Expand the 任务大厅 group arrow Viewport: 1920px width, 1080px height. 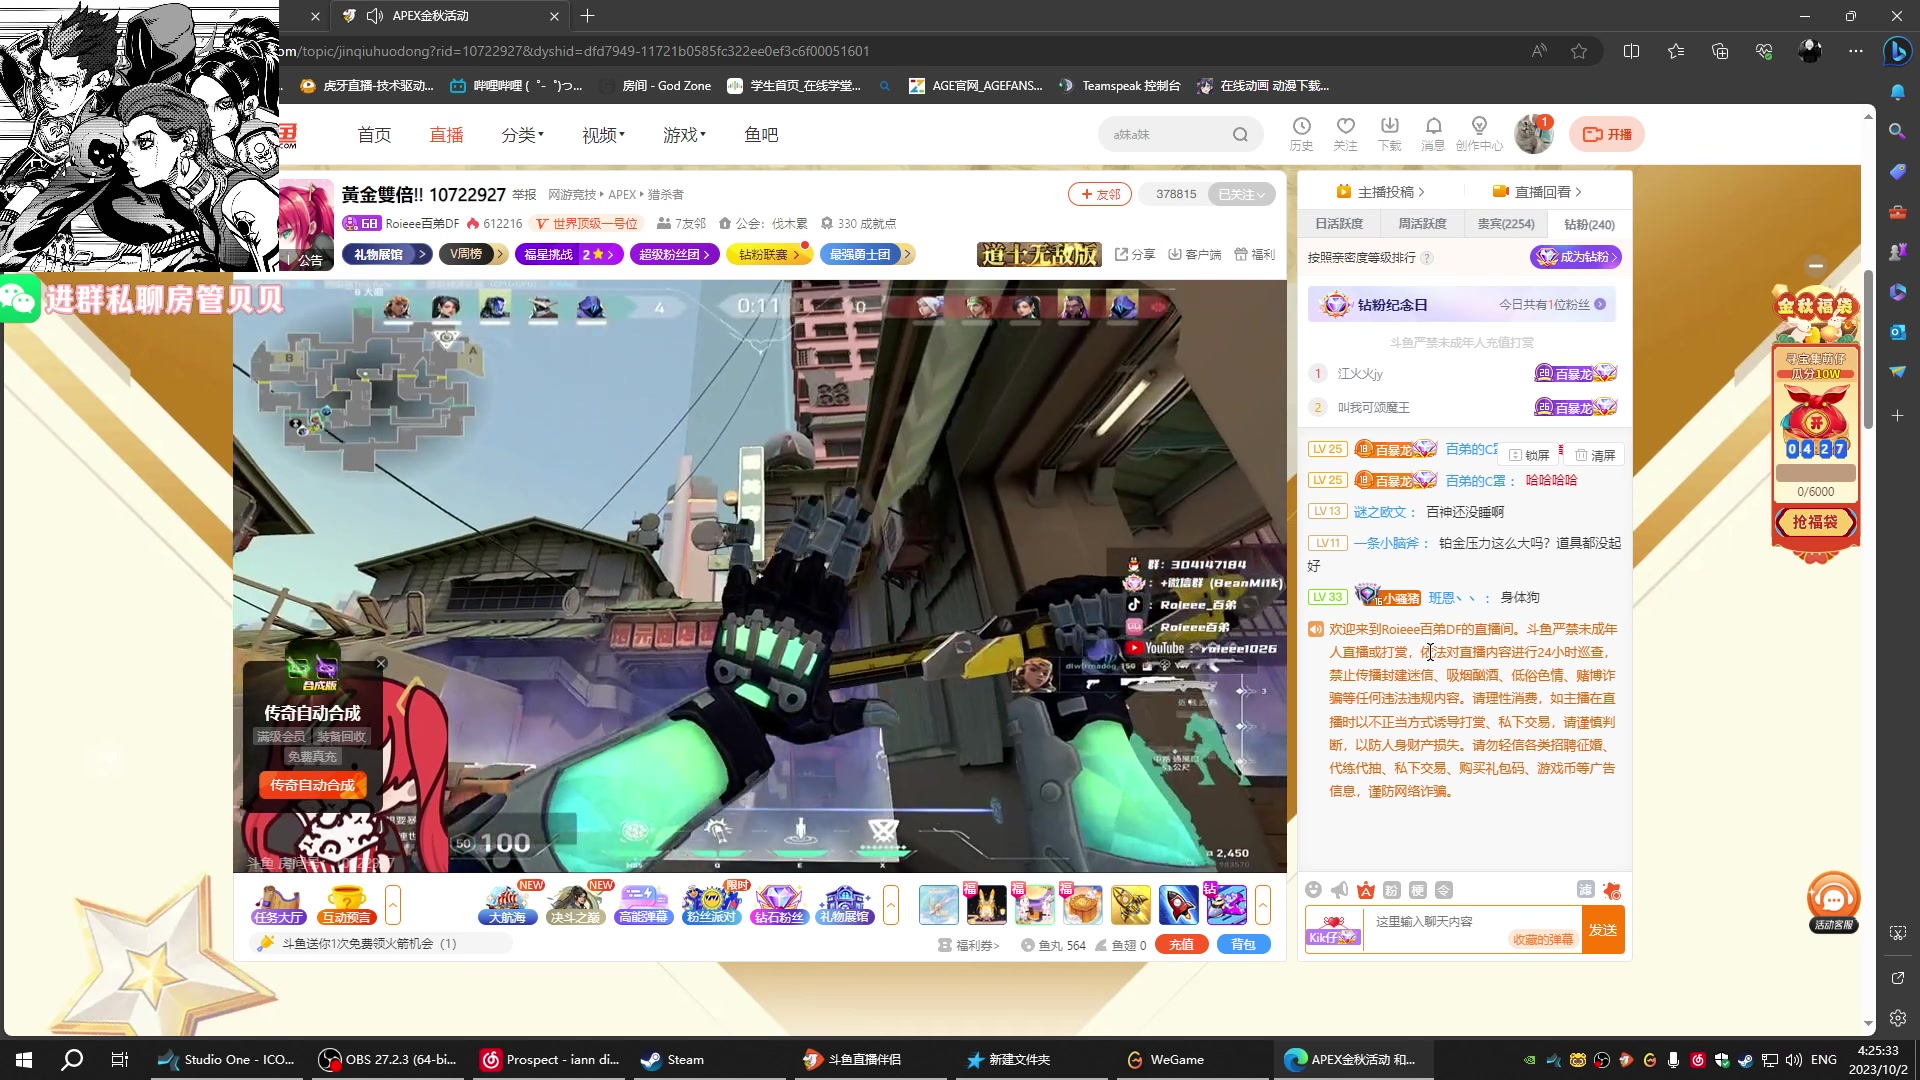pos(393,905)
